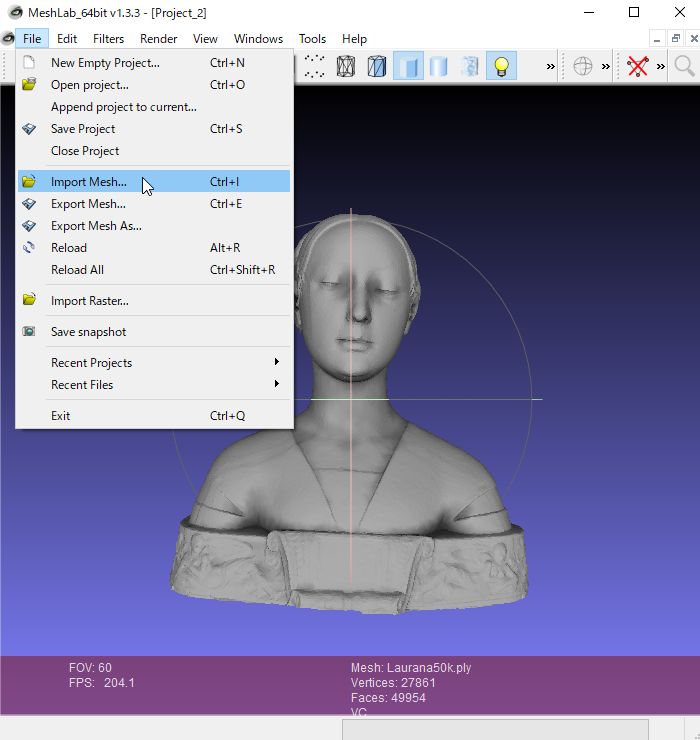The height and width of the screenshot is (740, 700).
Task: Click the 'FPS: 204.1' text
Action: click(x=101, y=683)
